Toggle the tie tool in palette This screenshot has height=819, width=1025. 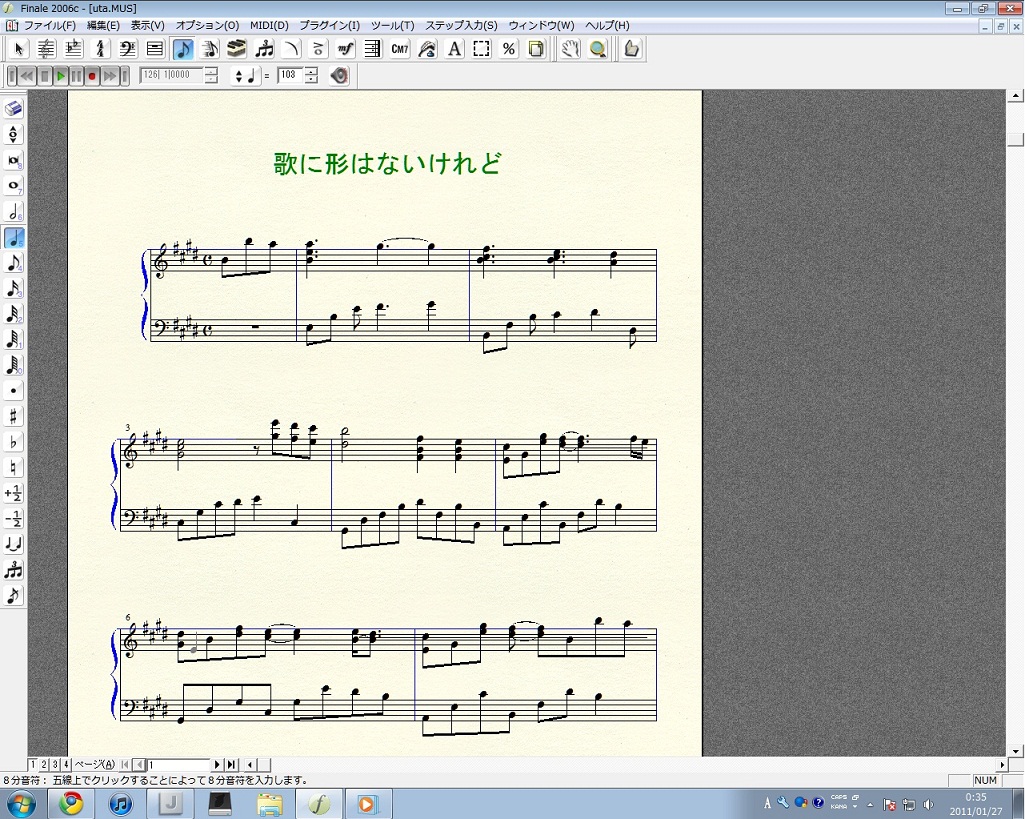pyautogui.click(x=14, y=545)
